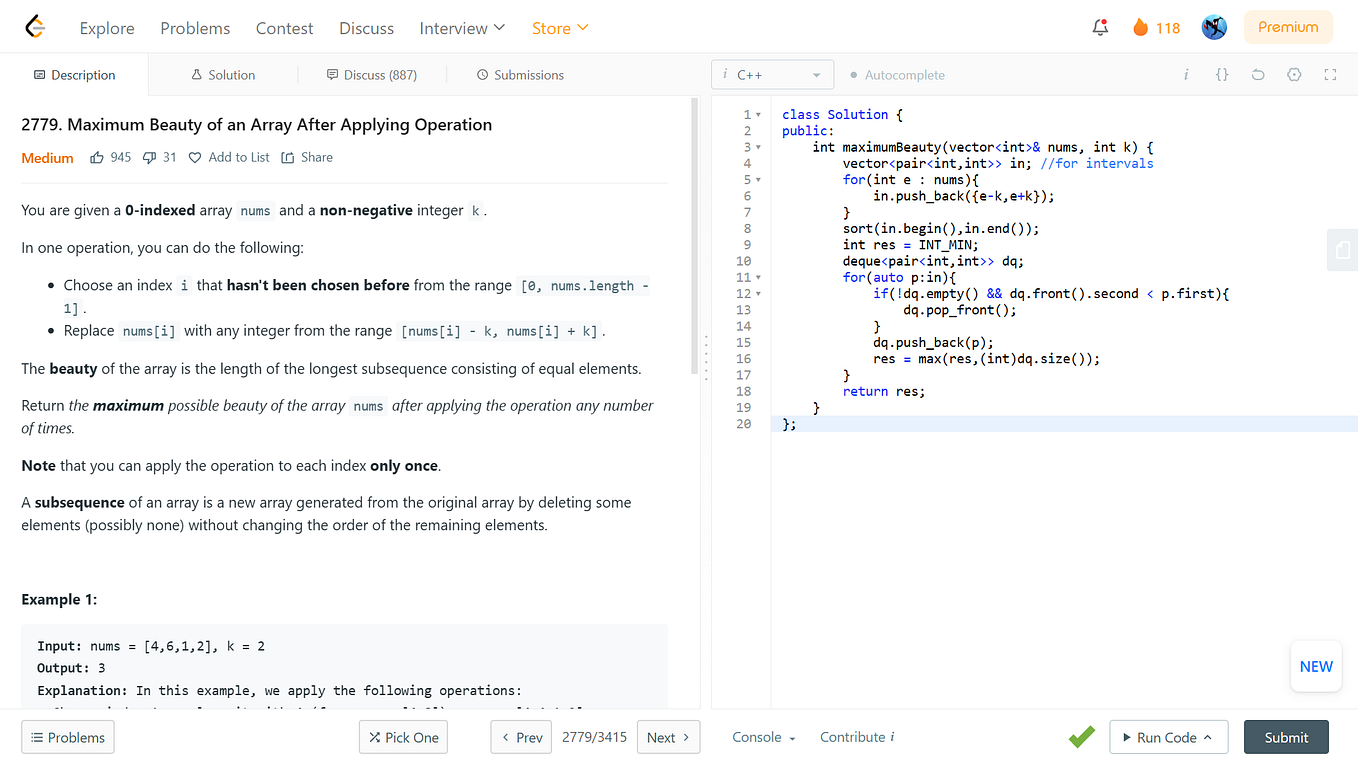Click the Submit button
Screen dimensions: 1358x764
(1286, 737)
